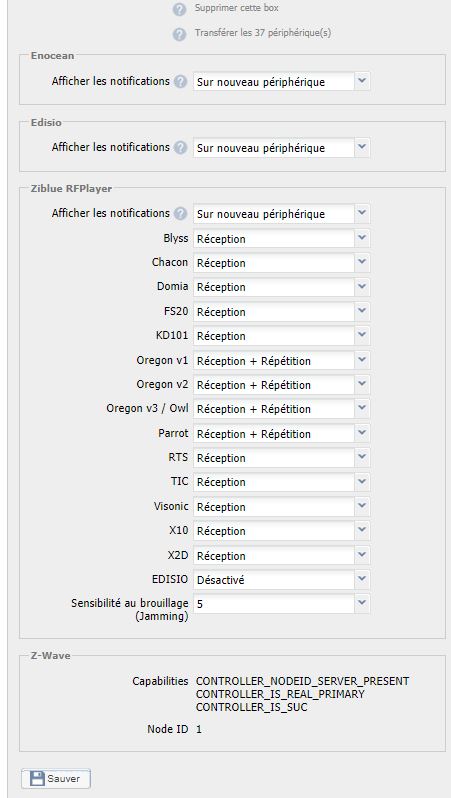The width and height of the screenshot is (451, 798).
Task: Open the EDISIO Désactivé dropdown
Action: pyautogui.click(x=281, y=580)
